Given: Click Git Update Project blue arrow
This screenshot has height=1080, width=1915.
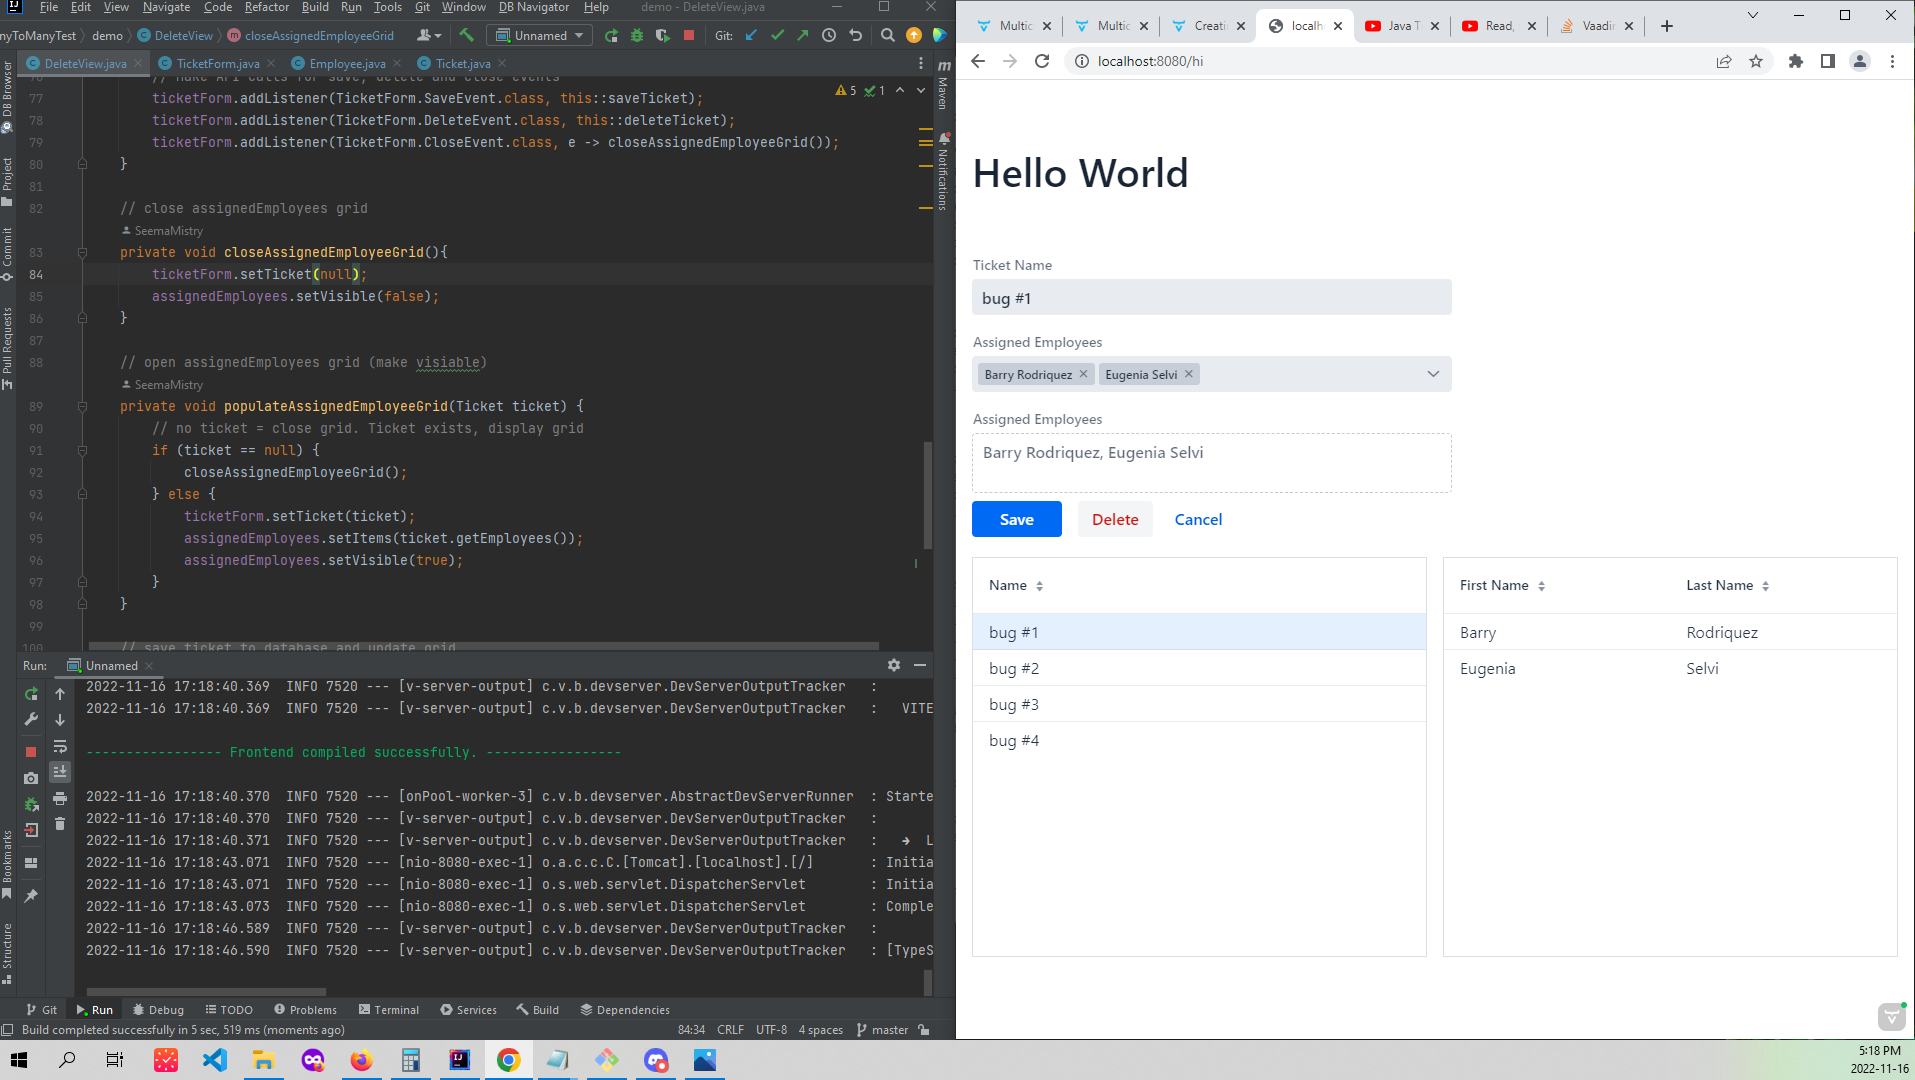Looking at the screenshot, I should (751, 36).
